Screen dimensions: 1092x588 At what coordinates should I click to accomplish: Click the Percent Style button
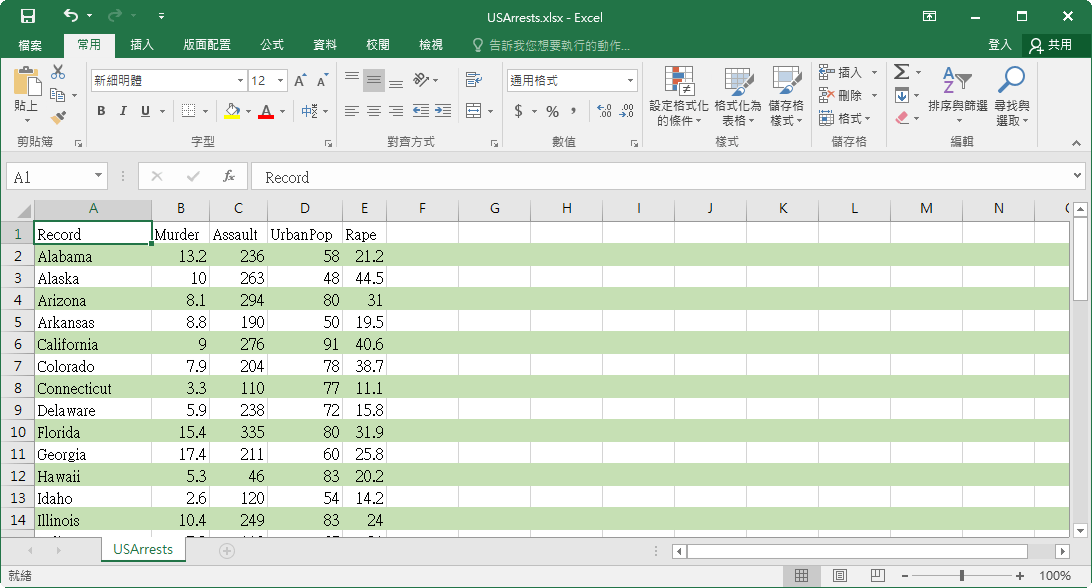552,111
